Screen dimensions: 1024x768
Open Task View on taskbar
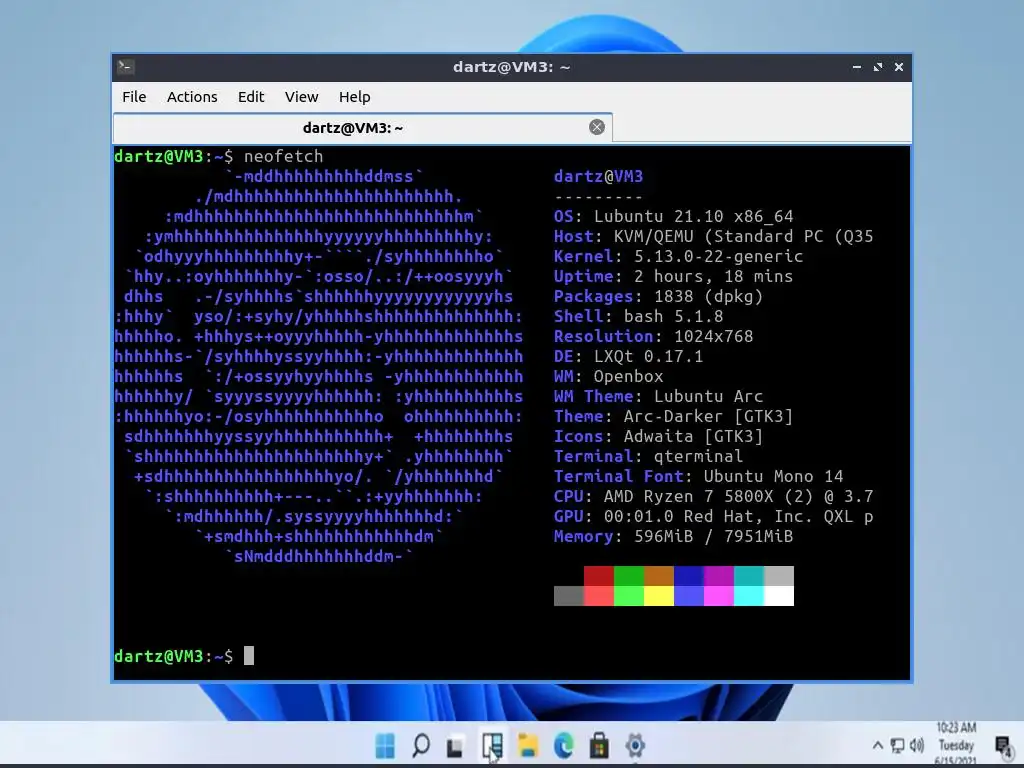tap(455, 746)
